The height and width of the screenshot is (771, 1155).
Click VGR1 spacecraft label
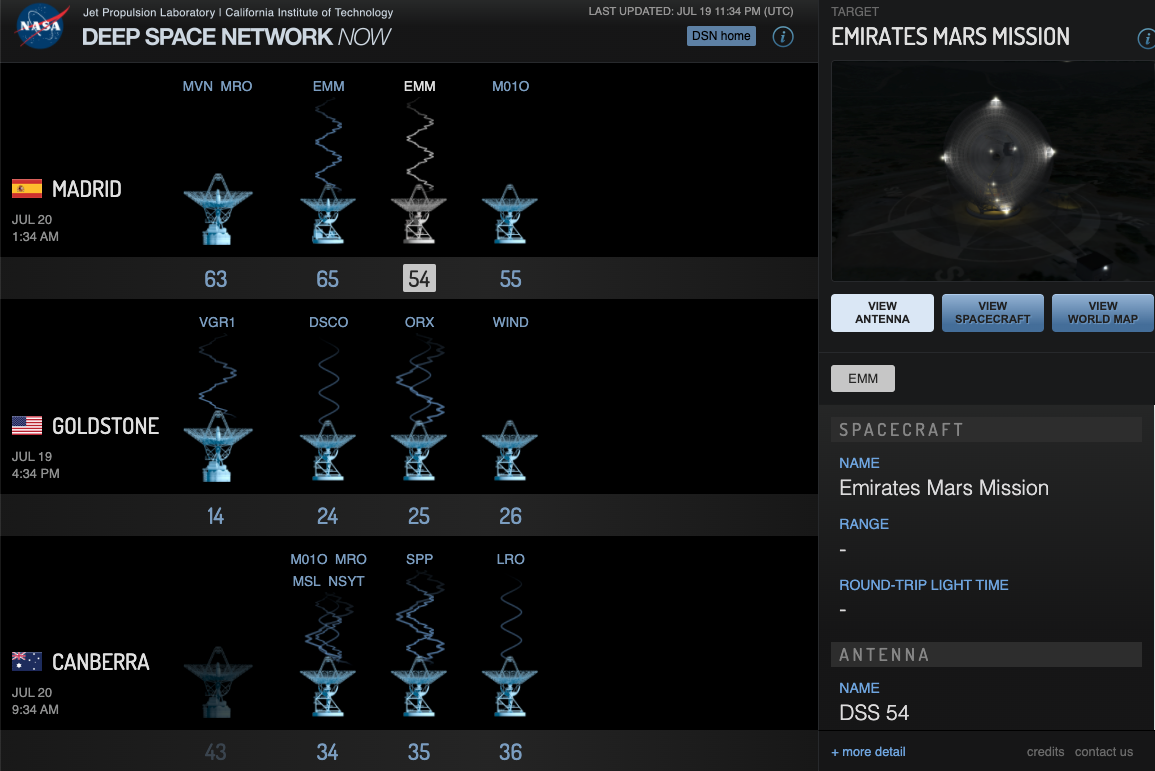pos(217,322)
